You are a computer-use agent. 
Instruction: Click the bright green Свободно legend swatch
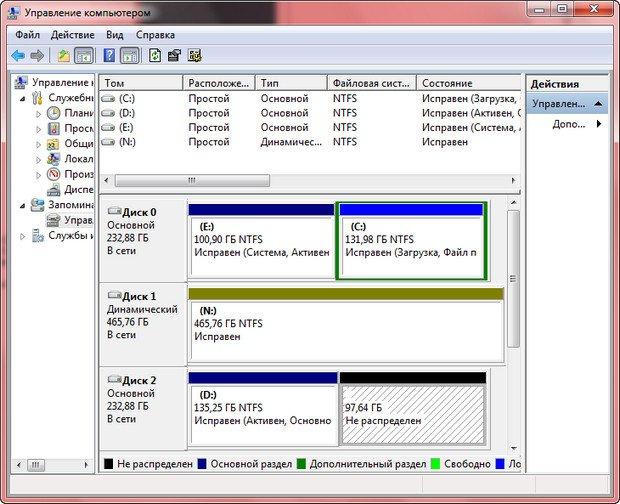point(435,464)
